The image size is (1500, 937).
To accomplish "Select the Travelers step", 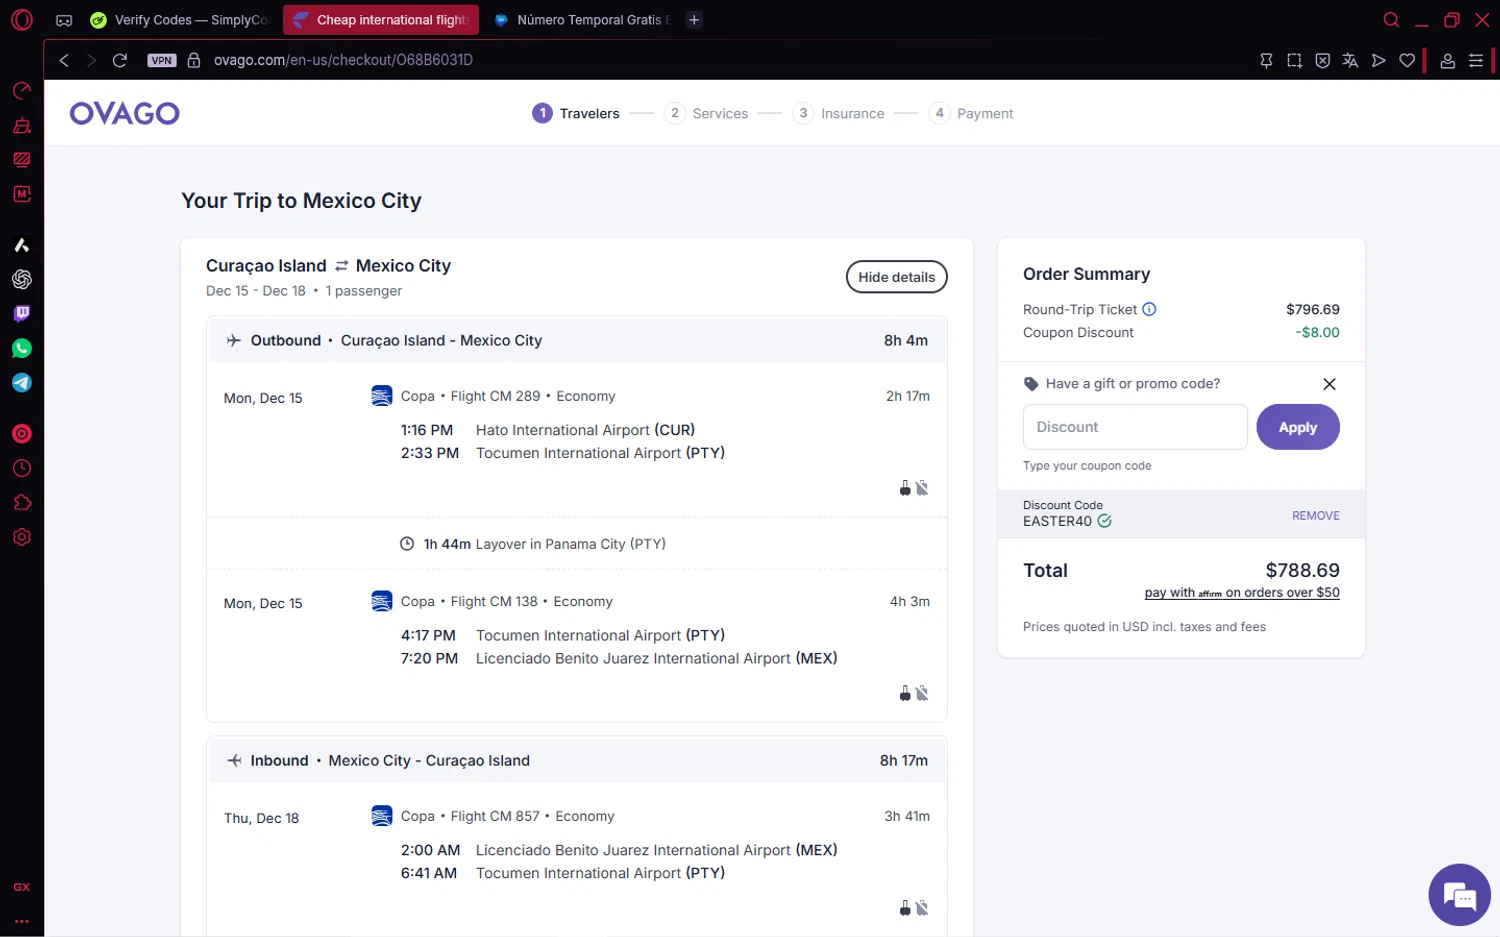I will point(576,114).
